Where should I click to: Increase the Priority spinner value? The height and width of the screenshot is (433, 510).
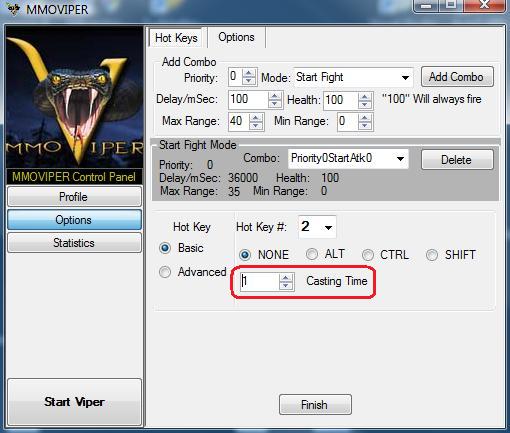point(249,73)
